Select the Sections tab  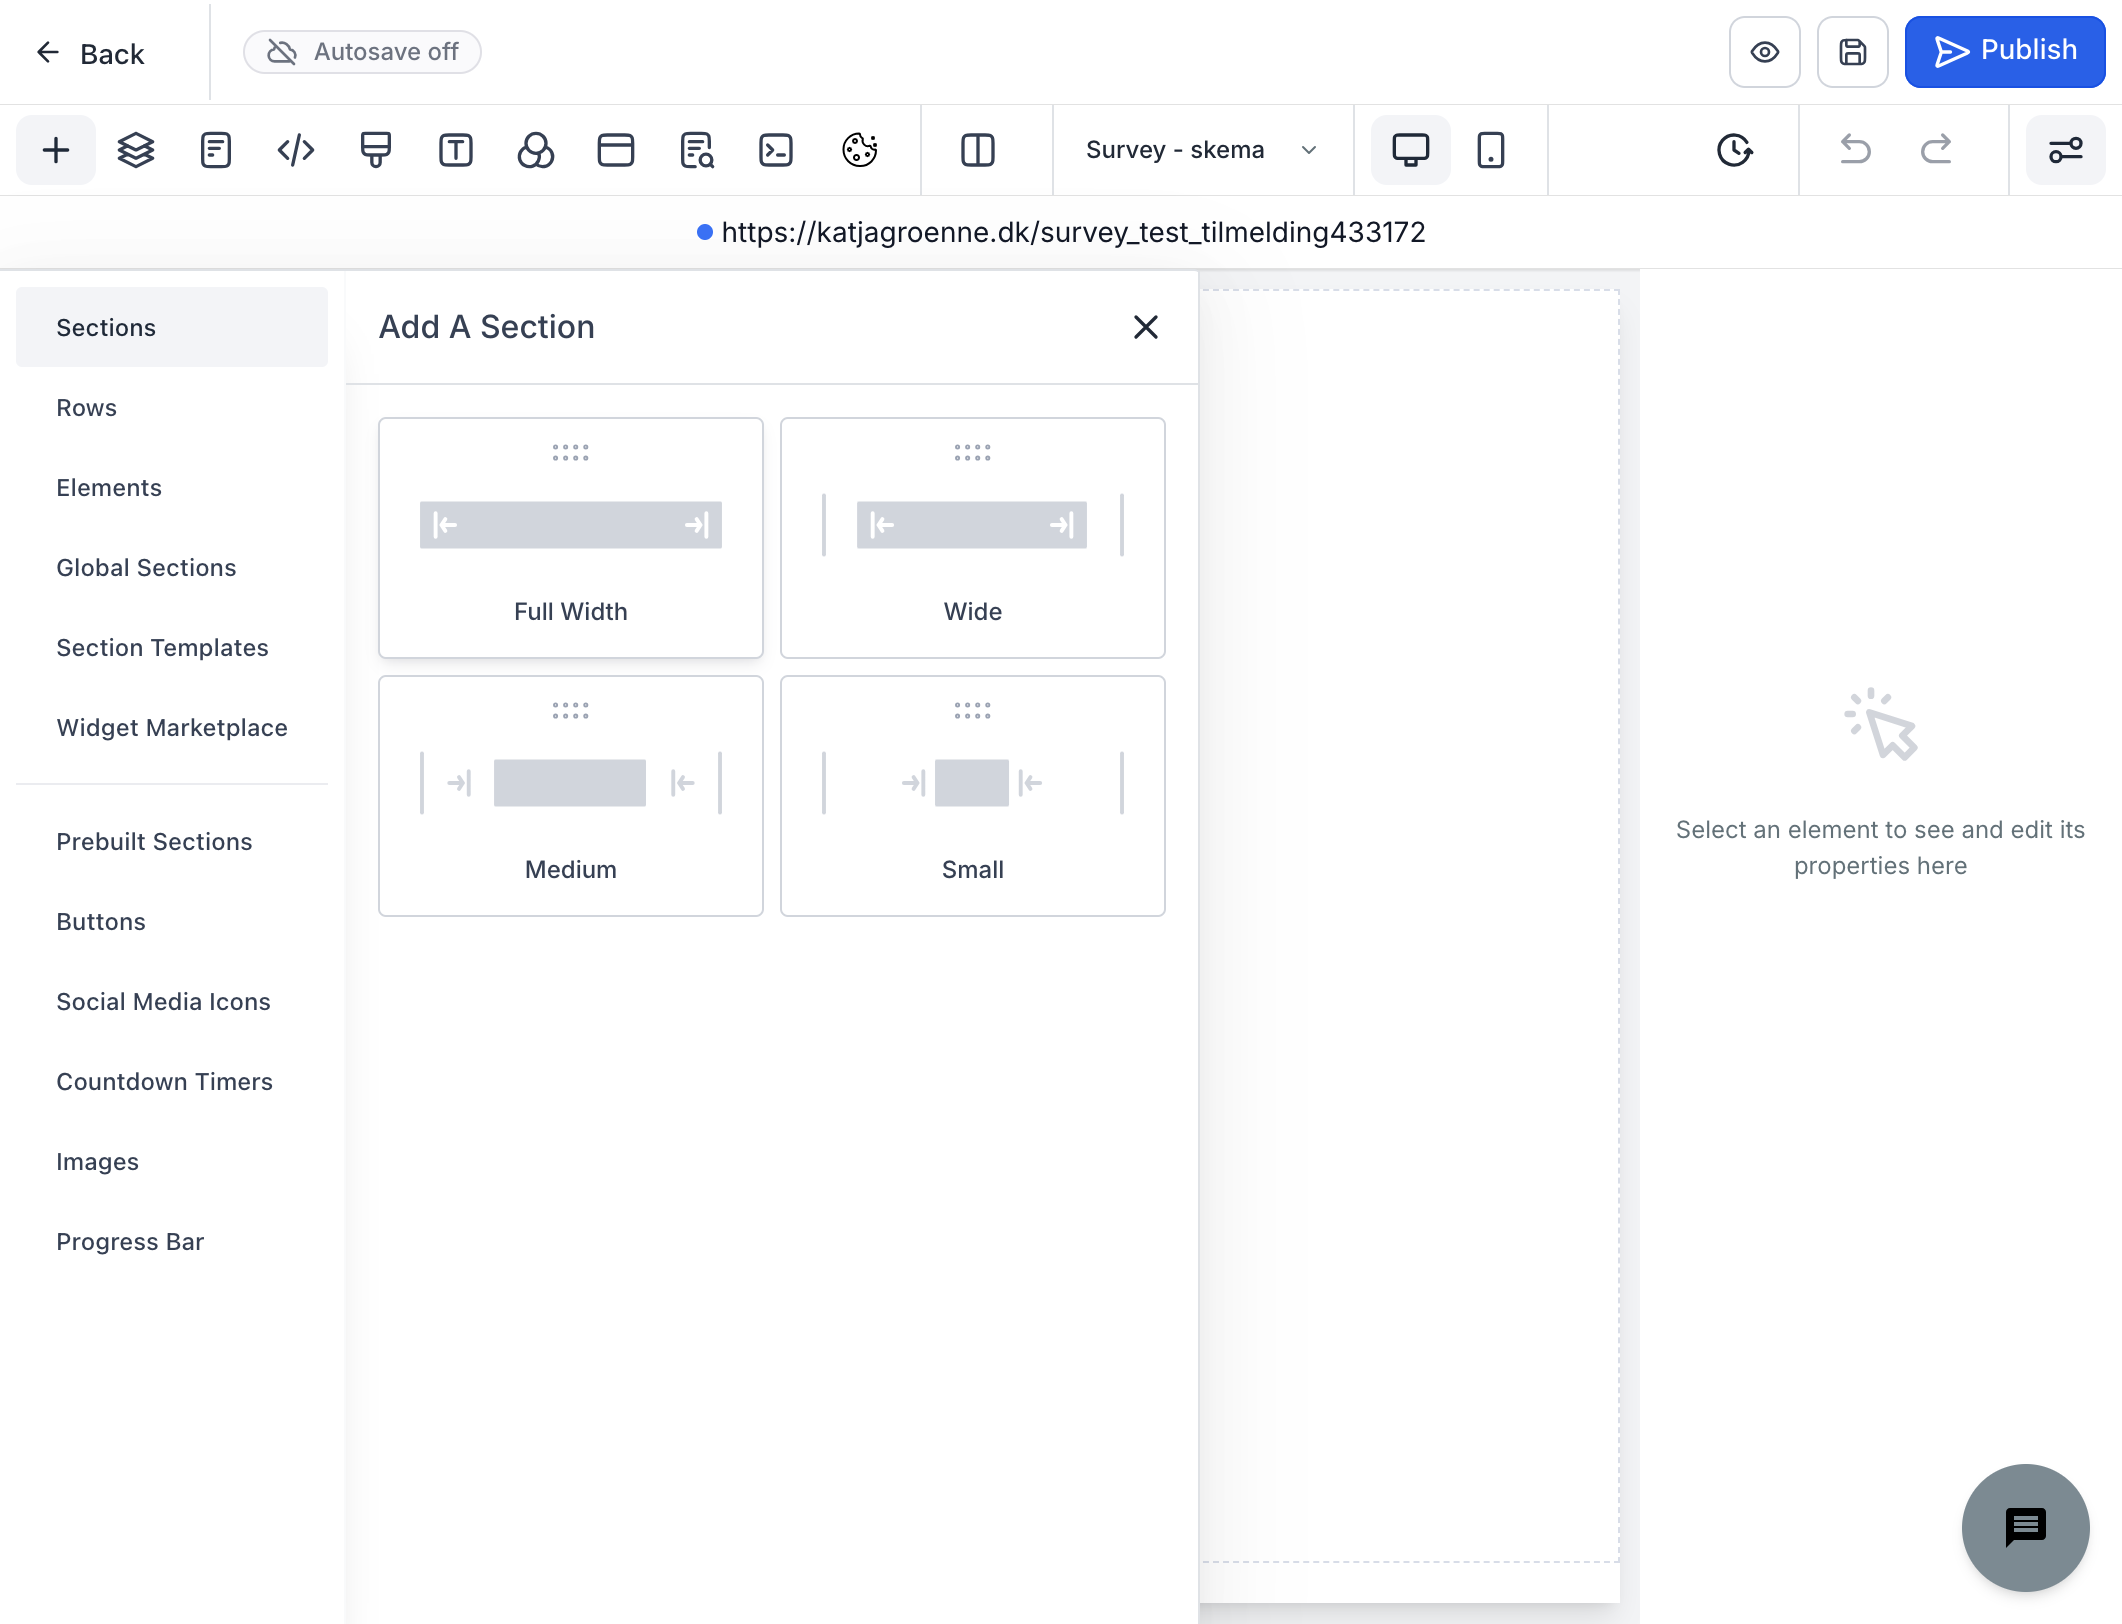(172, 327)
